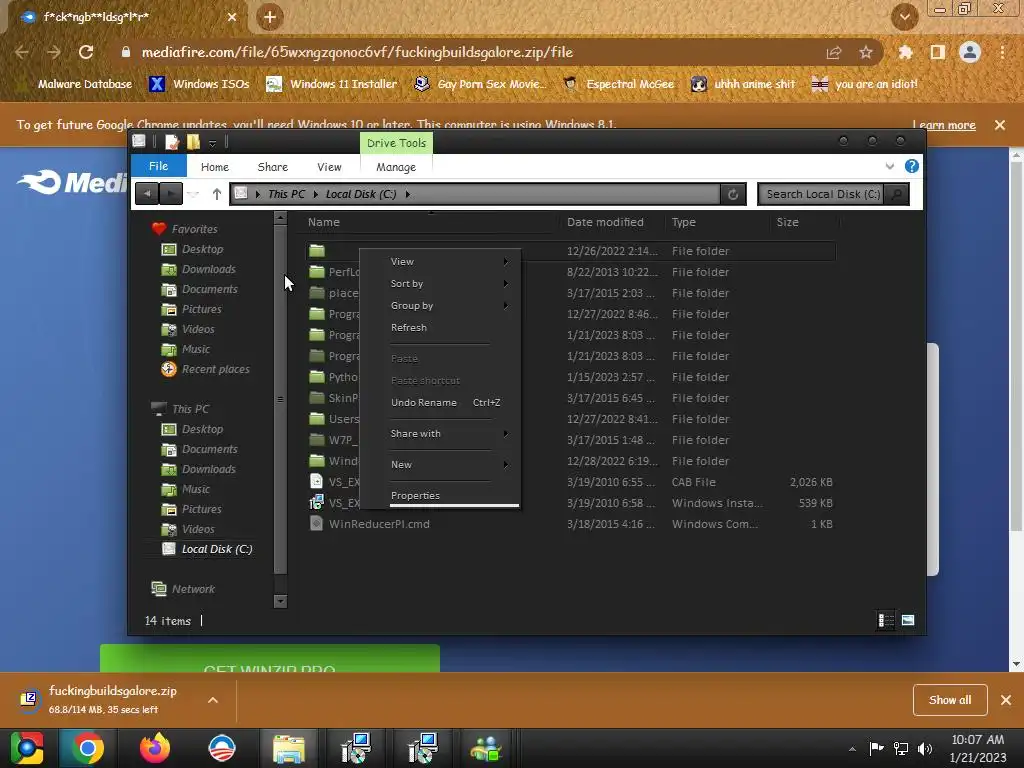Open Chrome three-dot menu
Image resolution: width=1024 pixels, height=768 pixels.
[x=1002, y=52]
